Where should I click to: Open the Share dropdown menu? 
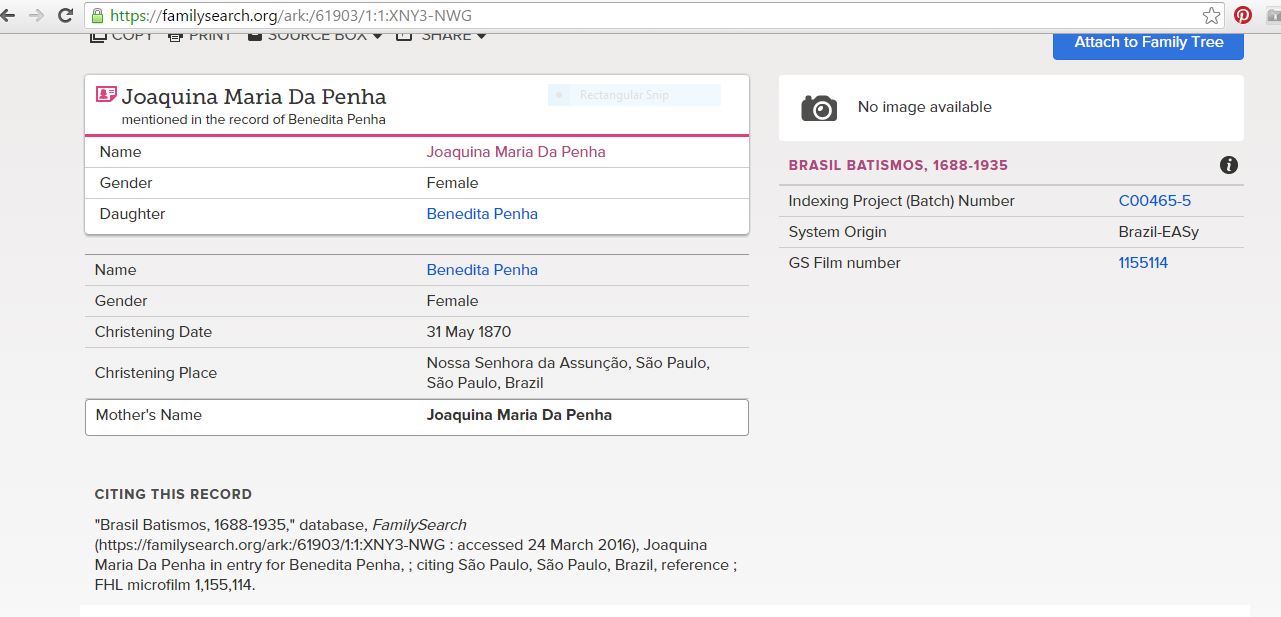tap(441, 36)
